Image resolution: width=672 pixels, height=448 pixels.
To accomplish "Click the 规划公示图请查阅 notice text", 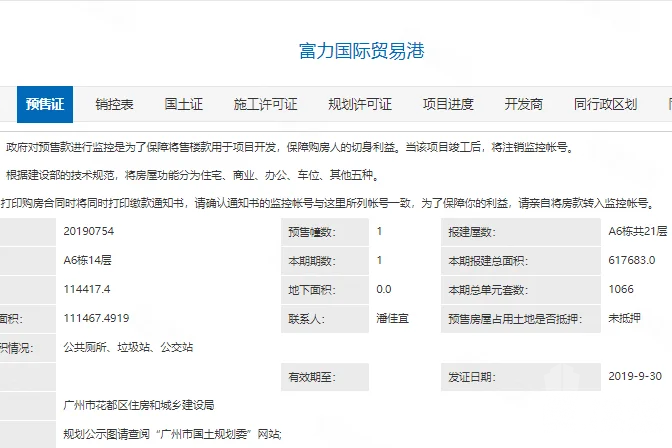I will pyautogui.click(x=172, y=434).
